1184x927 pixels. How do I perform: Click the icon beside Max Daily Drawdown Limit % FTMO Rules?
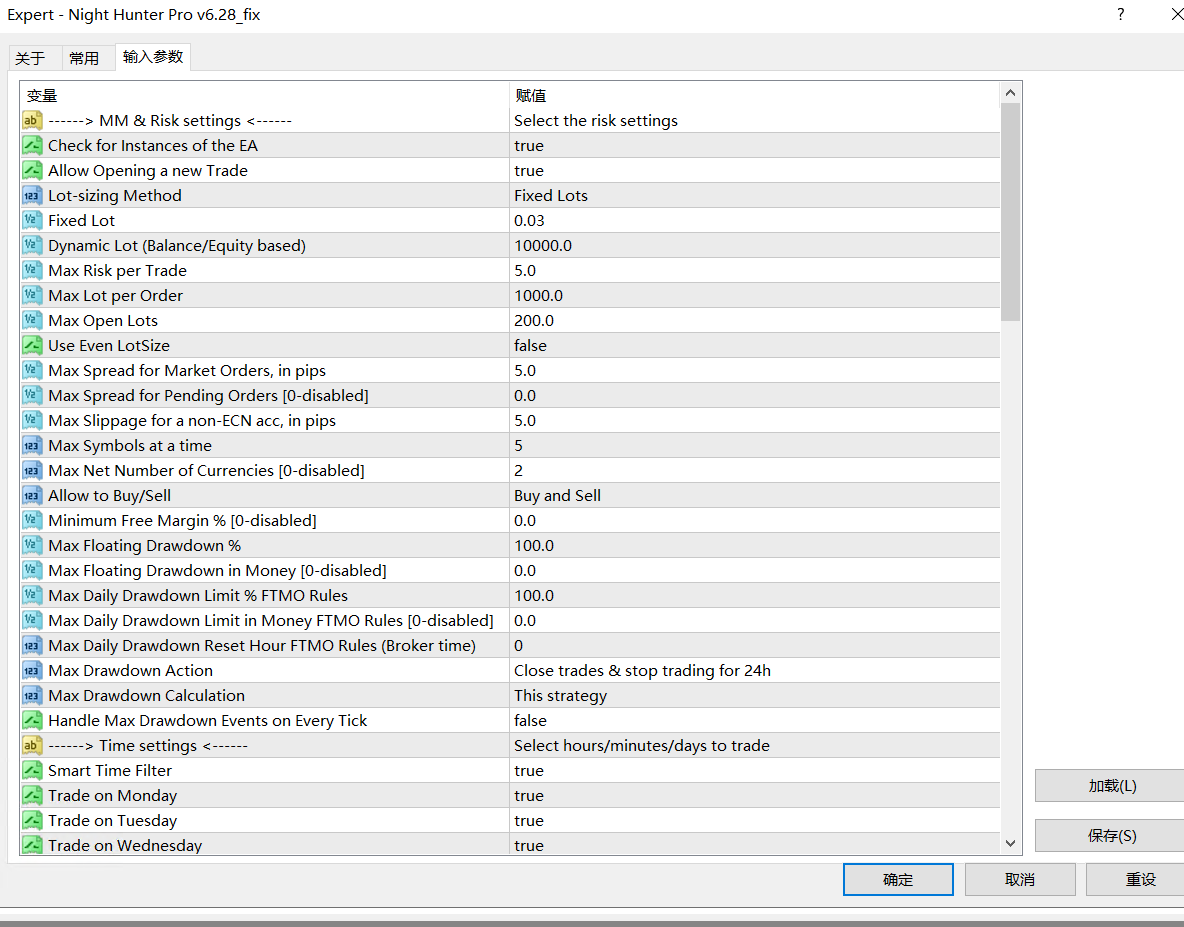coord(32,595)
